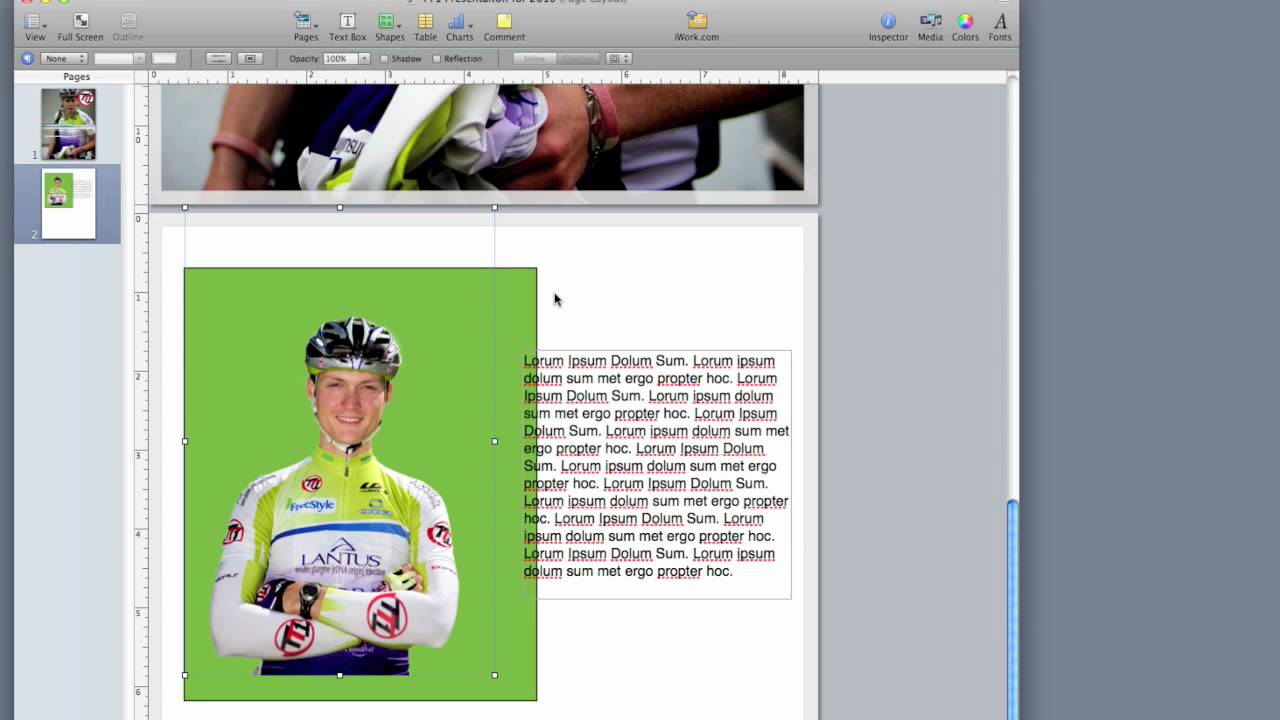Add a Comment note
The height and width of the screenshot is (720, 1280).
tap(504, 27)
